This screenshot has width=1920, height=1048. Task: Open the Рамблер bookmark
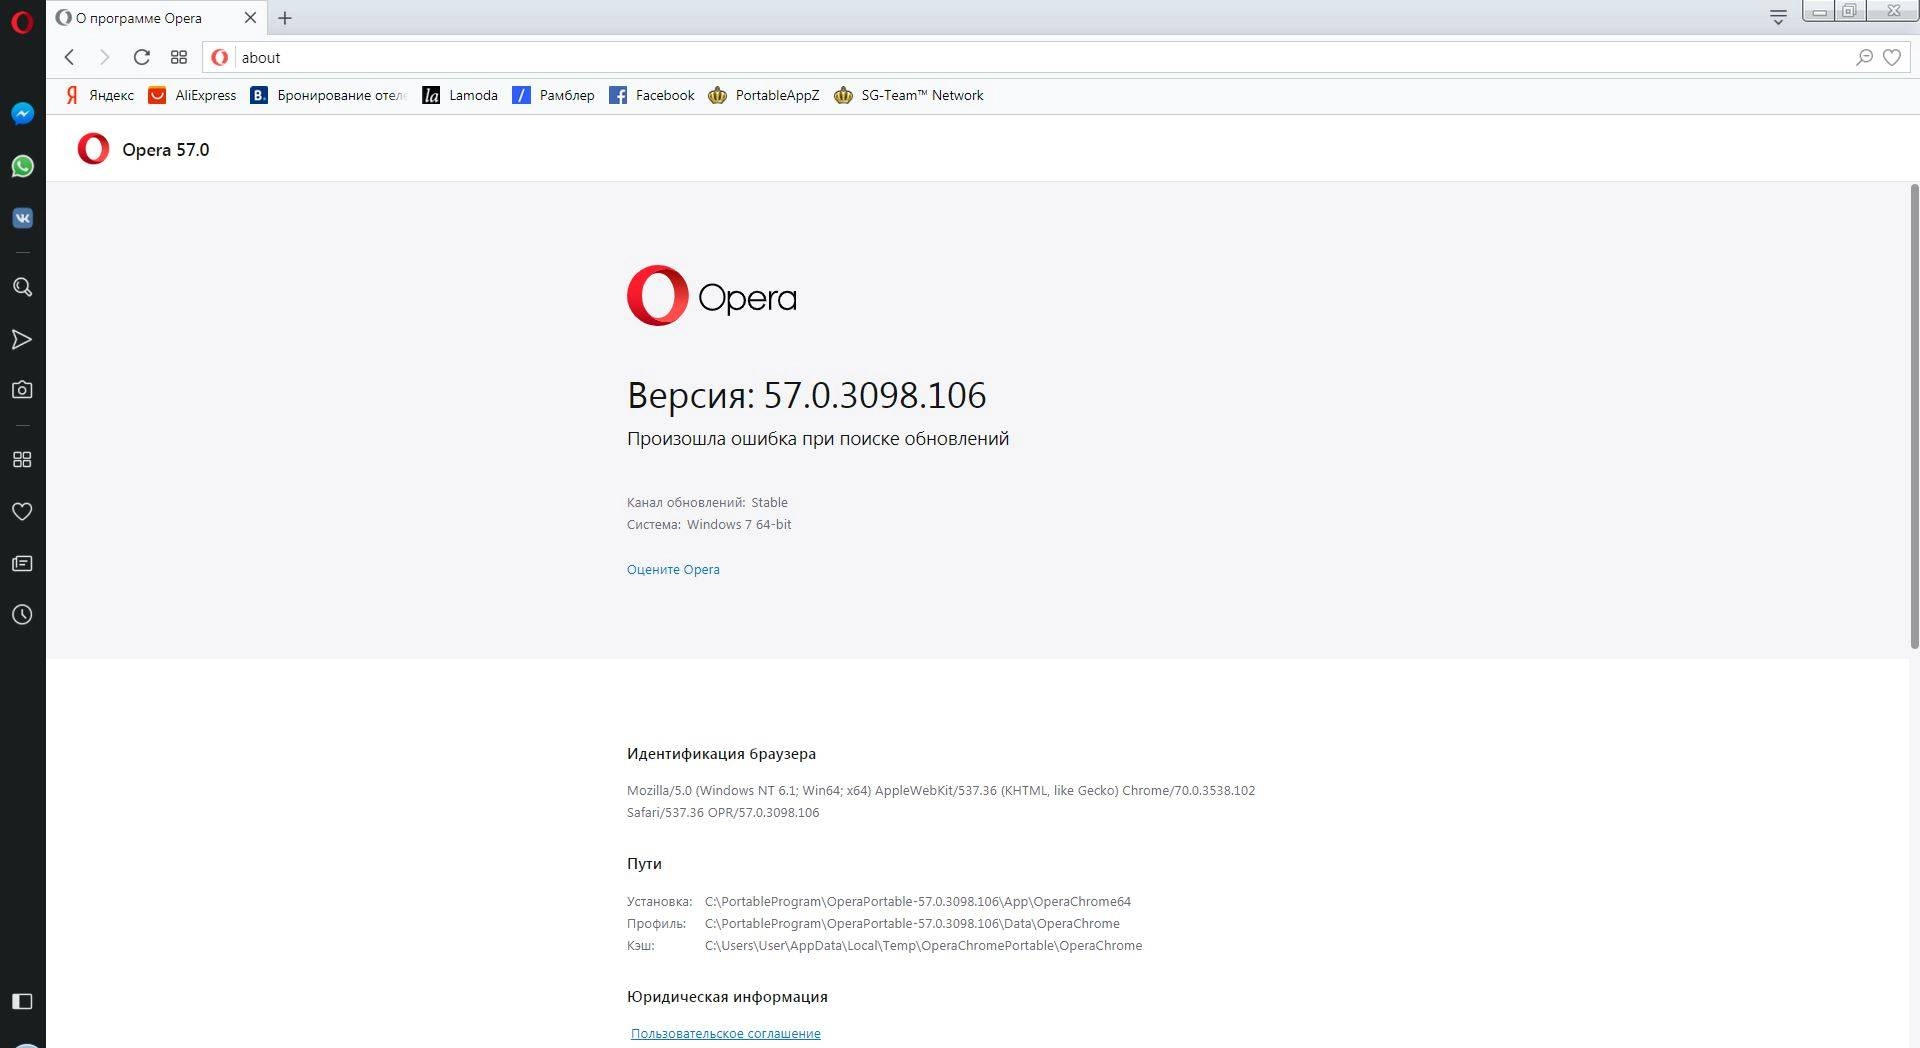[553, 95]
